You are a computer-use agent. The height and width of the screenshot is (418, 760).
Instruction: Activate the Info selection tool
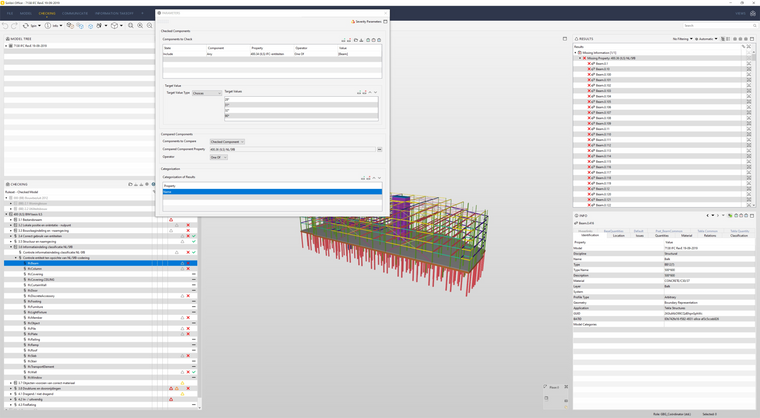[x=53, y=26]
